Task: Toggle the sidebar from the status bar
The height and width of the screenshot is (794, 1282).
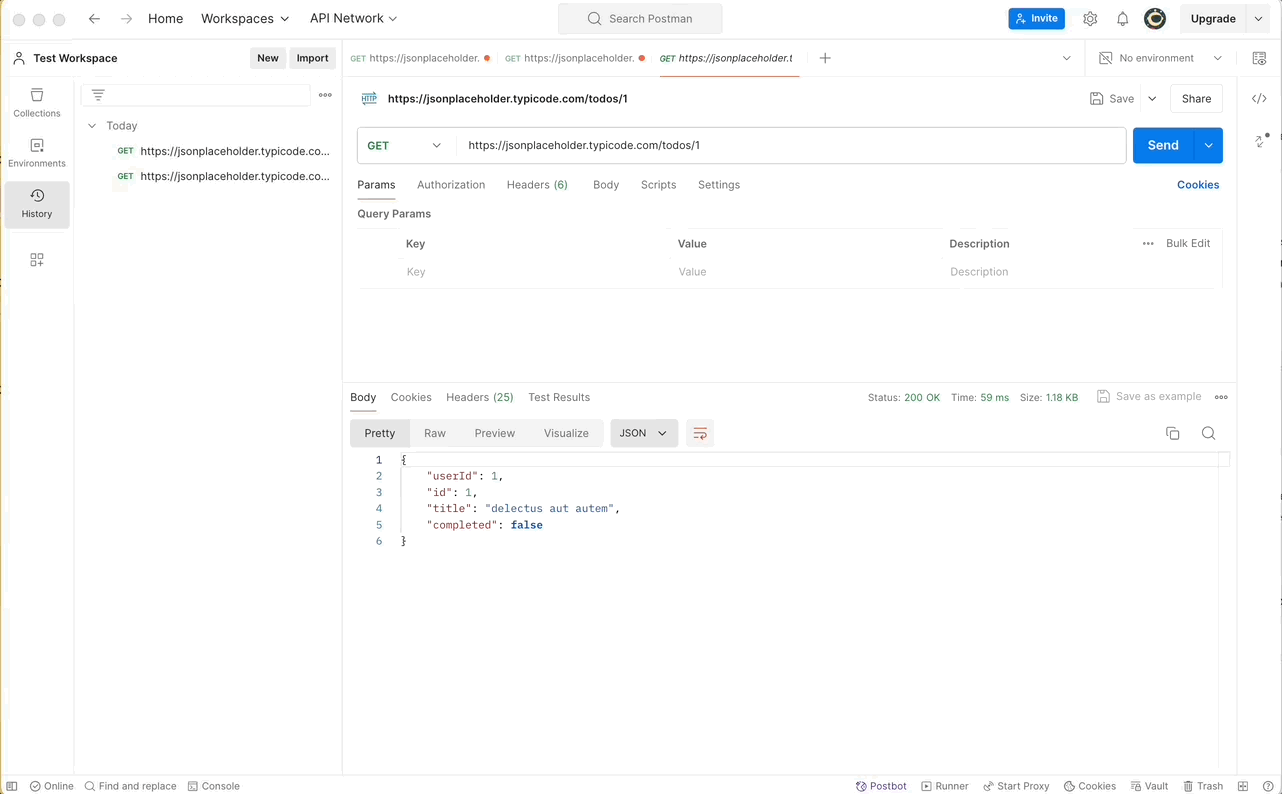Action: [x=12, y=786]
